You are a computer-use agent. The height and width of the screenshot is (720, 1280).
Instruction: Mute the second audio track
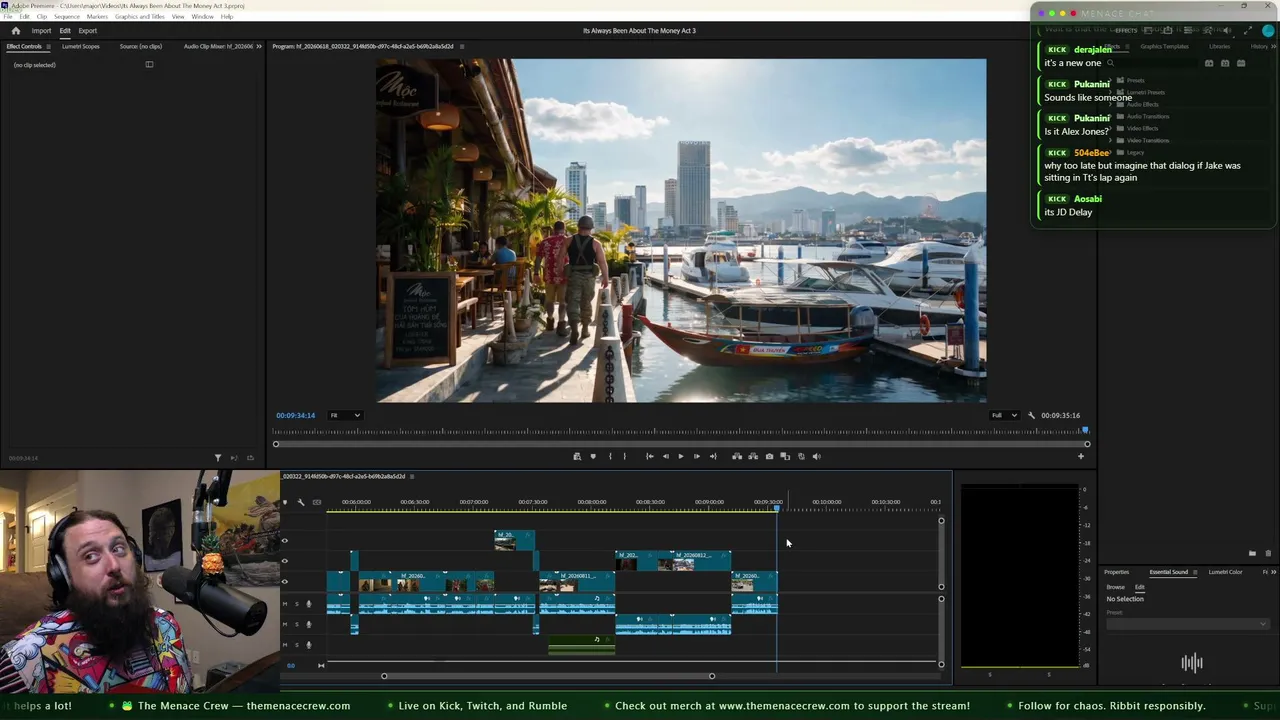tap(285, 624)
